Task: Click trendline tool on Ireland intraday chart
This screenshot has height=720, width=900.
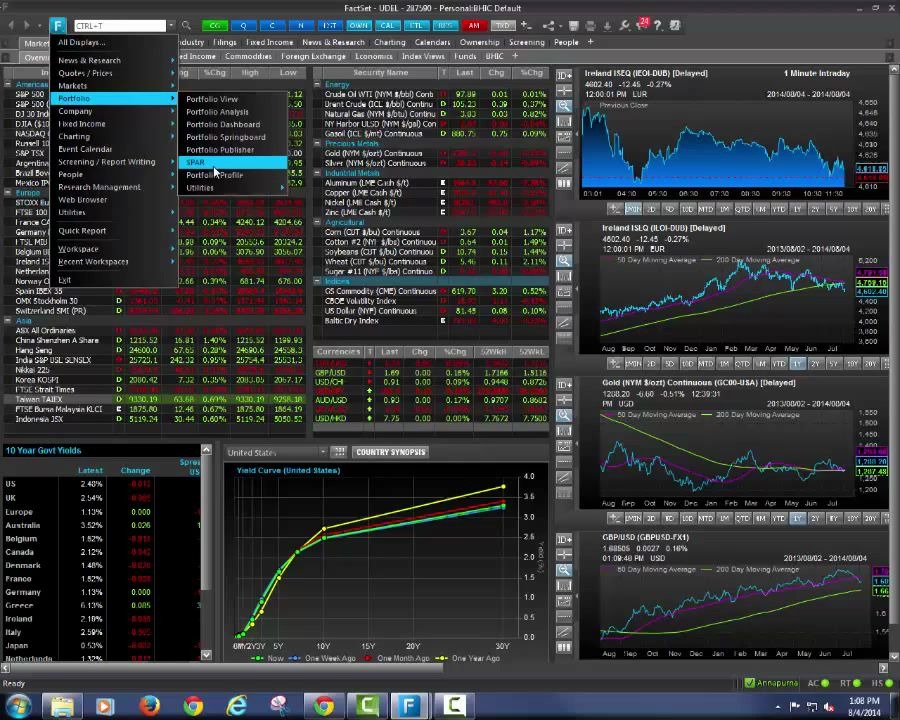Action: pos(564,168)
